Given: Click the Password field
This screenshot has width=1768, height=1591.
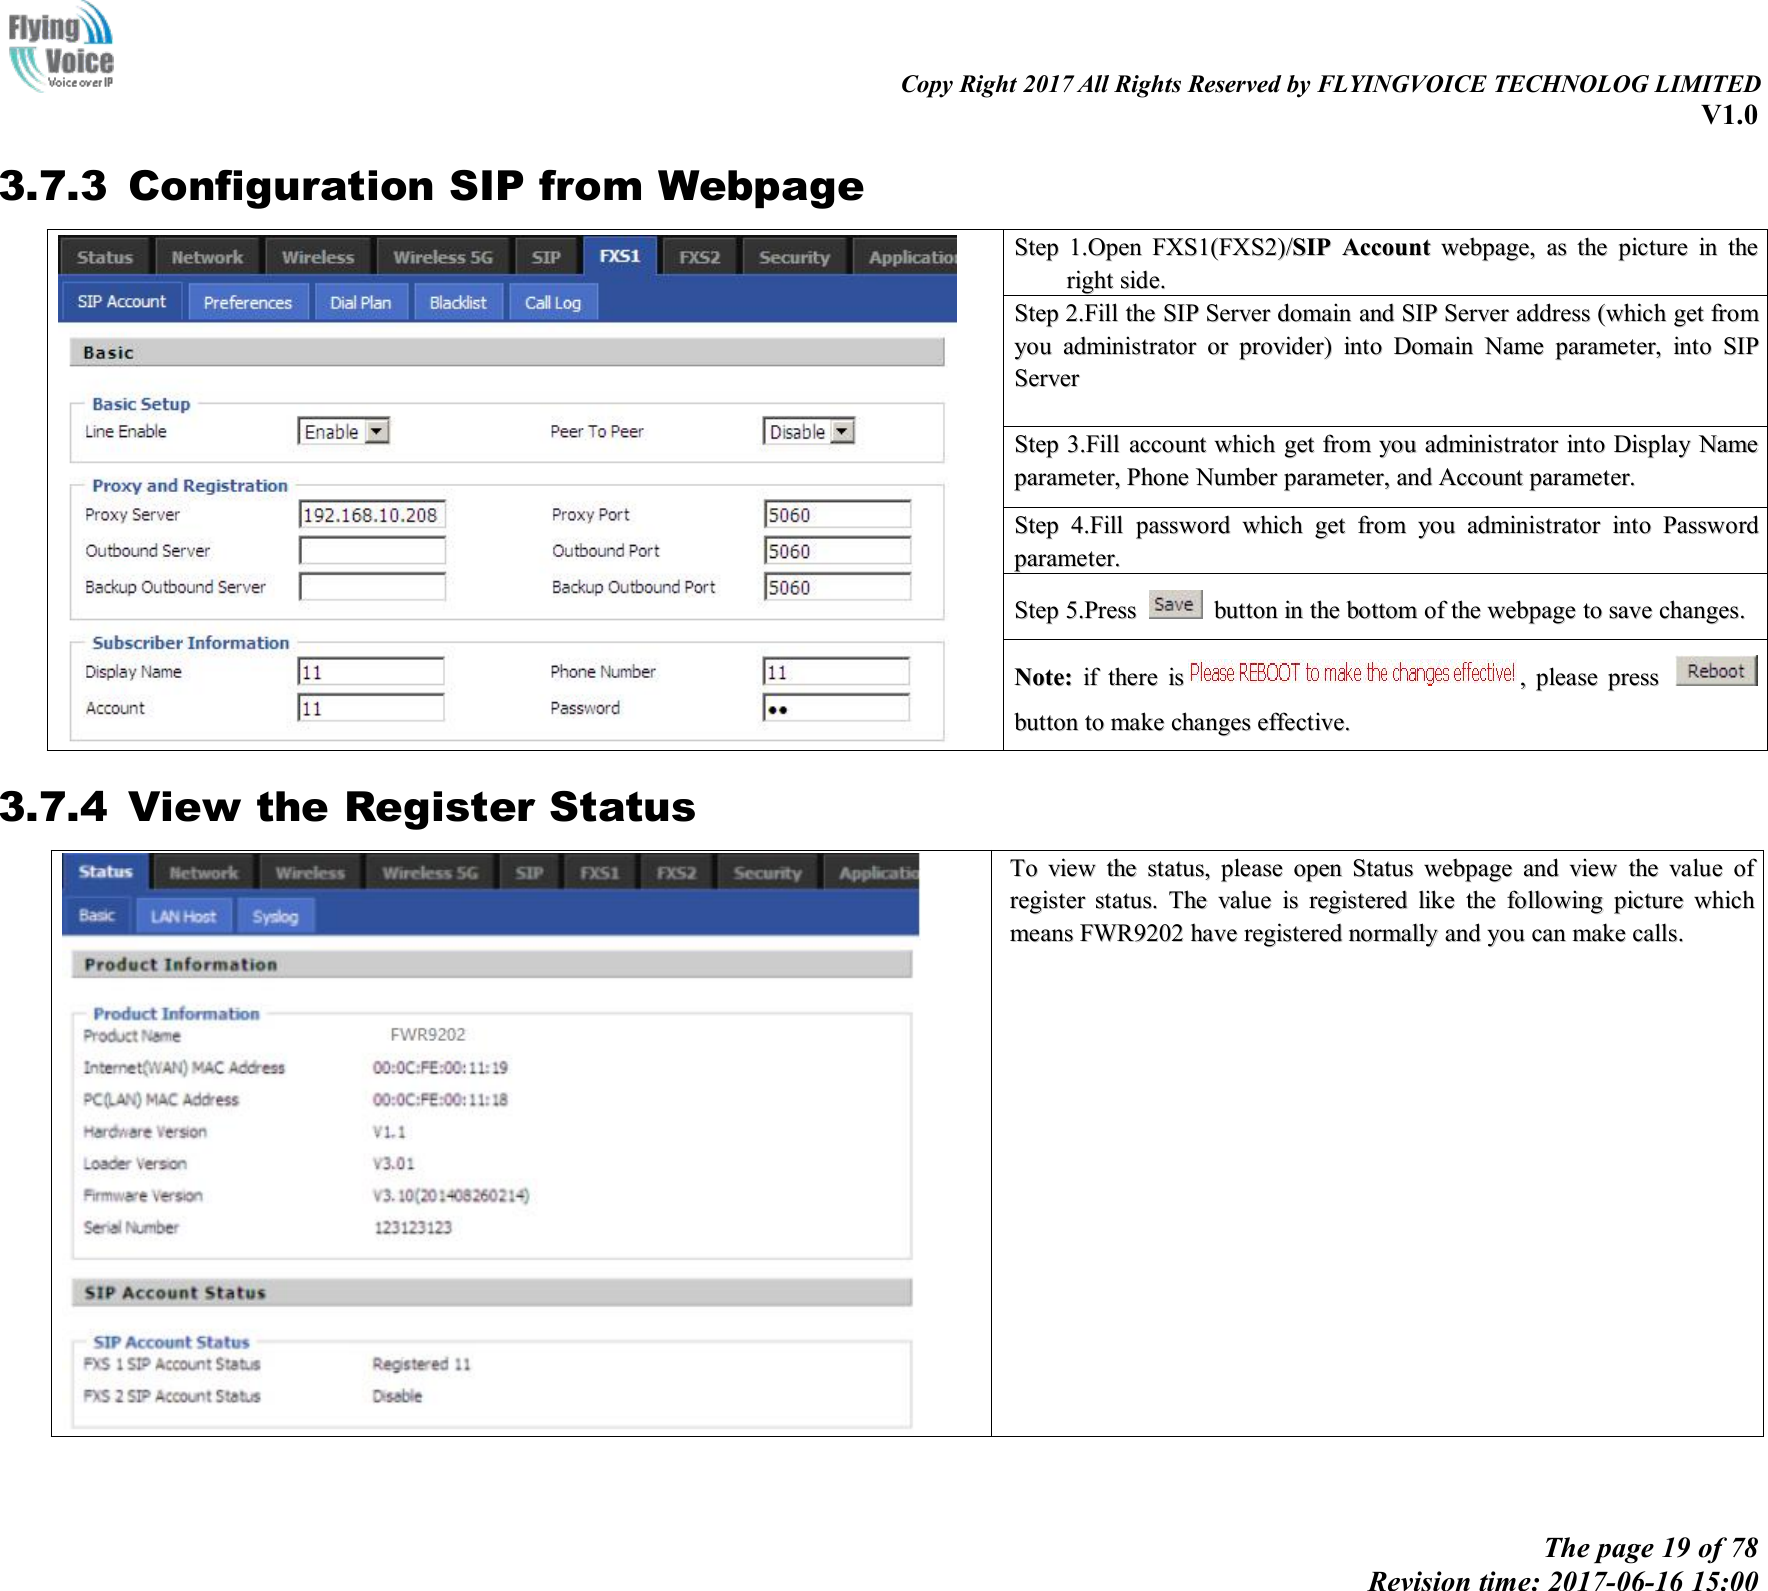Looking at the screenshot, I should coord(836,708).
